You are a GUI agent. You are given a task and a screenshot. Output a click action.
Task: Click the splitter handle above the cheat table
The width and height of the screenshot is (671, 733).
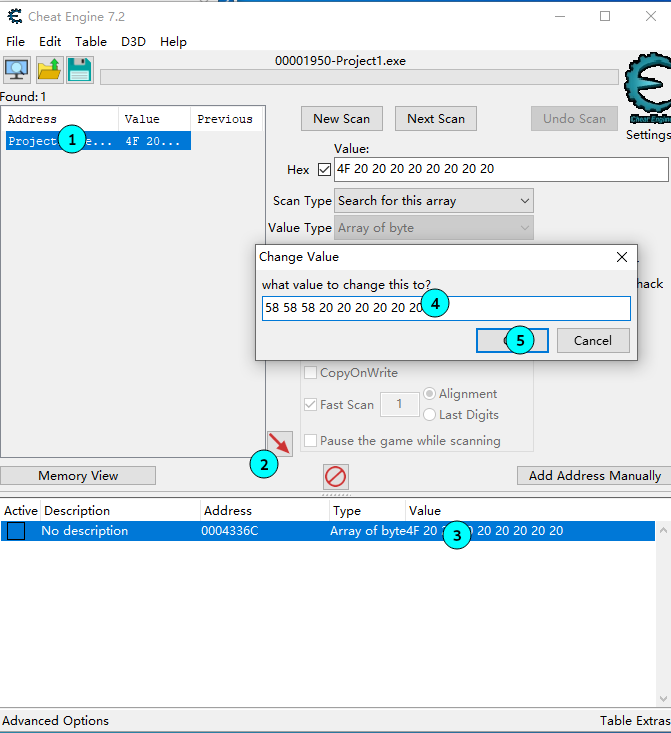tap(336, 495)
